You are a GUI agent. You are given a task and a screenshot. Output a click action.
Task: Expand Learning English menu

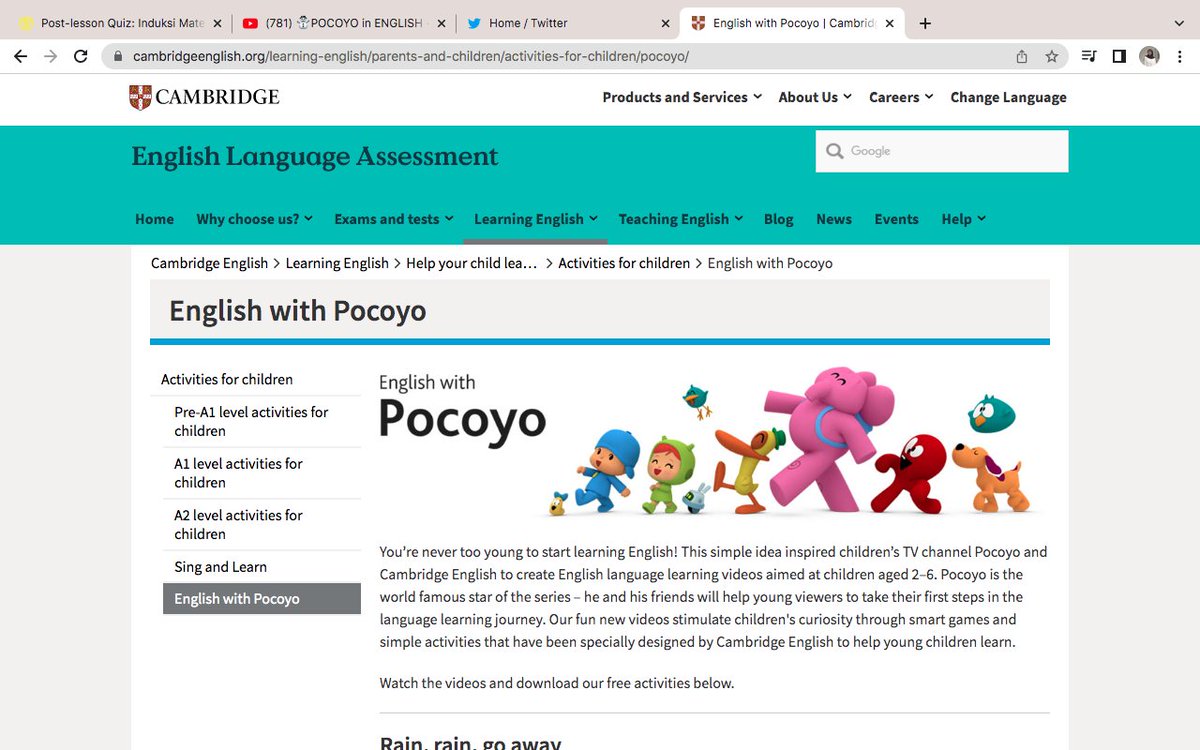click(536, 219)
